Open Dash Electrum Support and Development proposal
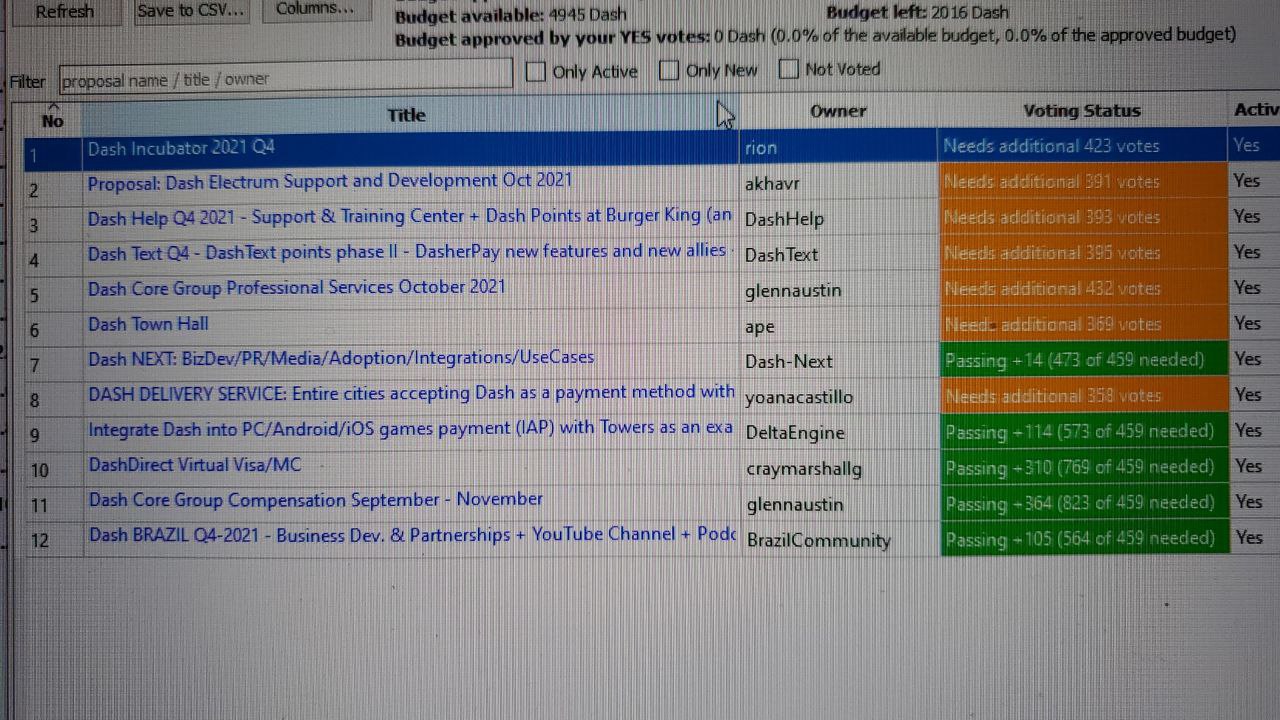 click(330, 182)
